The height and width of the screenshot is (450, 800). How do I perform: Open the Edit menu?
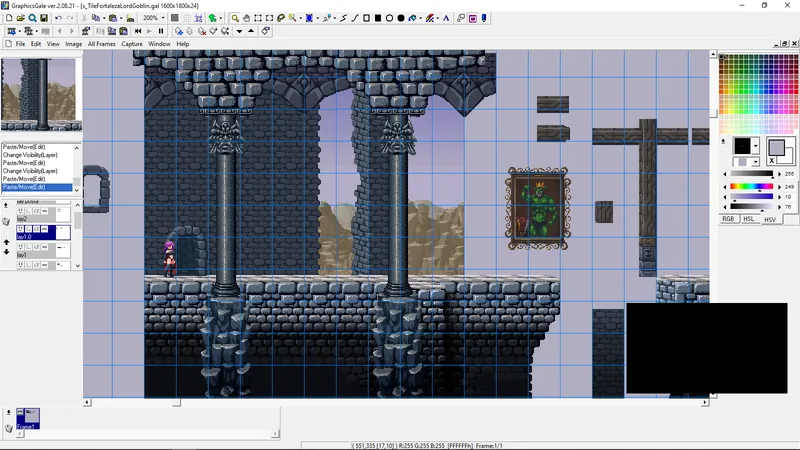tap(36, 44)
